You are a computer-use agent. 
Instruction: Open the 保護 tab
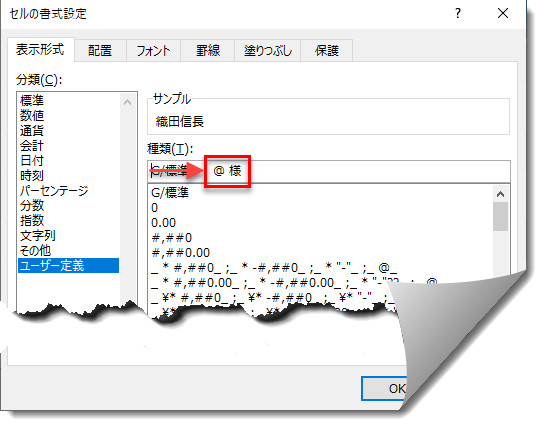point(327,51)
